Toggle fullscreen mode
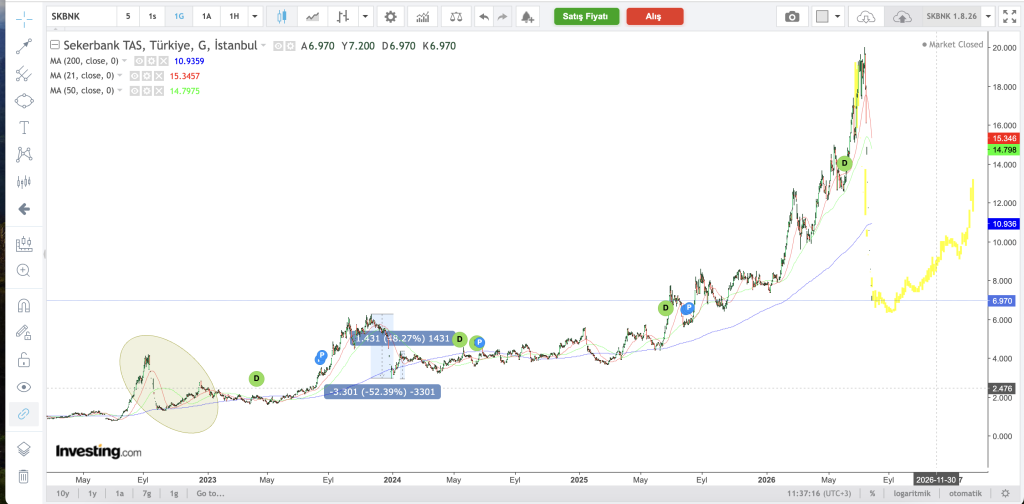 1009,16
